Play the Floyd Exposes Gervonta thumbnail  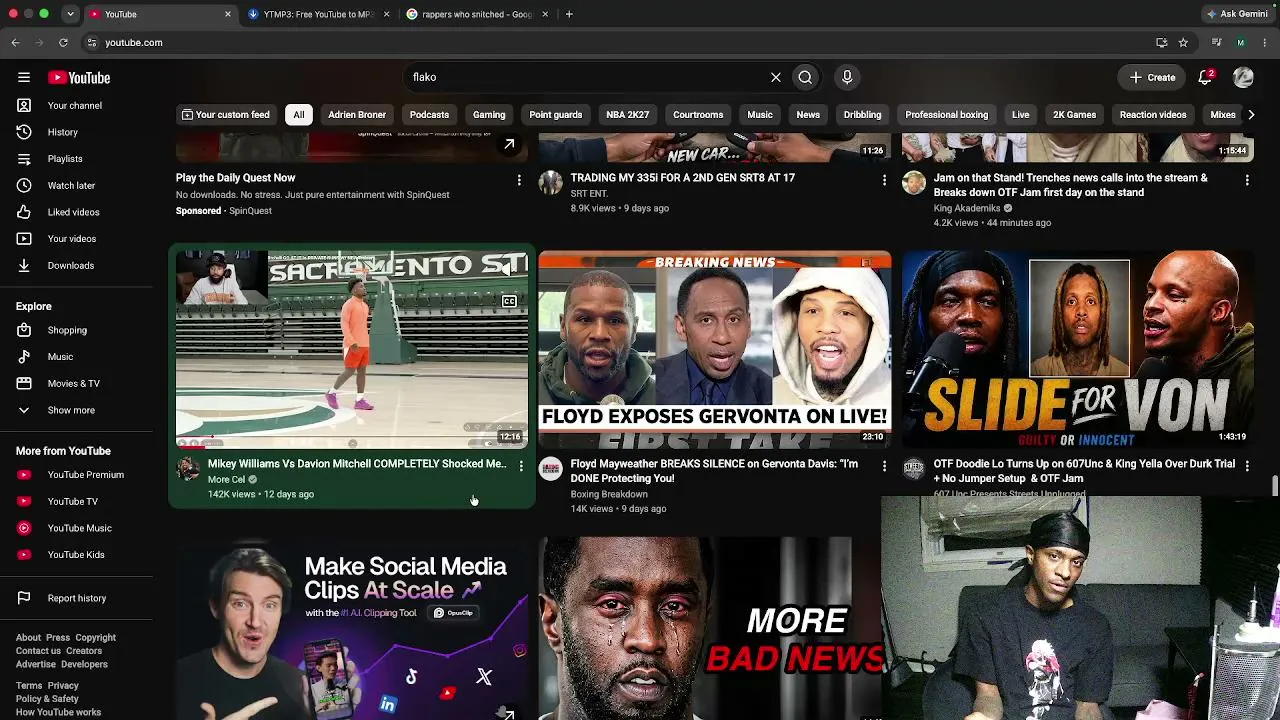(715, 349)
